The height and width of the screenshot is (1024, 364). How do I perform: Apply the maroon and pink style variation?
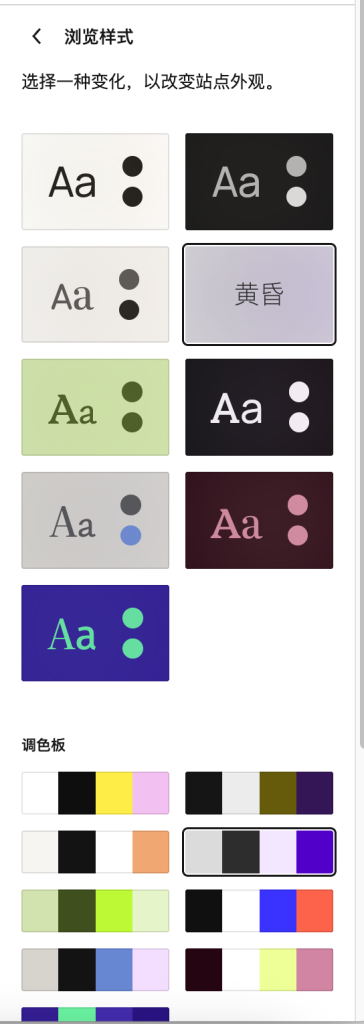tap(259, 520)
